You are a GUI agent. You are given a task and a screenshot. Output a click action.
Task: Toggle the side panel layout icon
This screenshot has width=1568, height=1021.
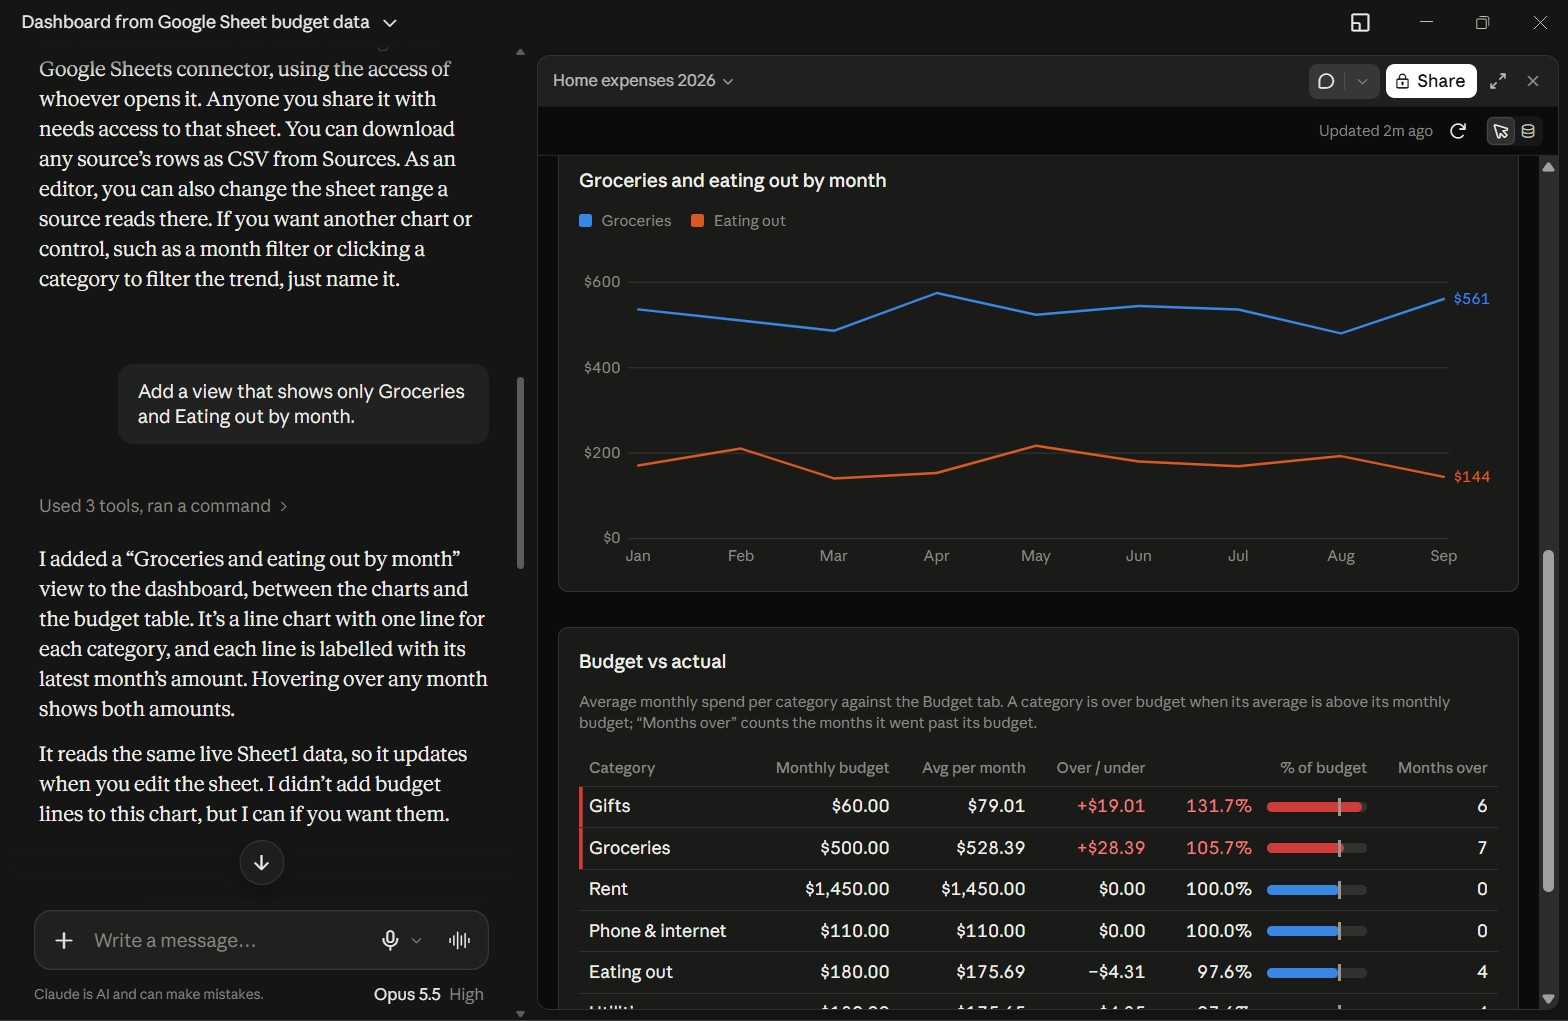1360,22
